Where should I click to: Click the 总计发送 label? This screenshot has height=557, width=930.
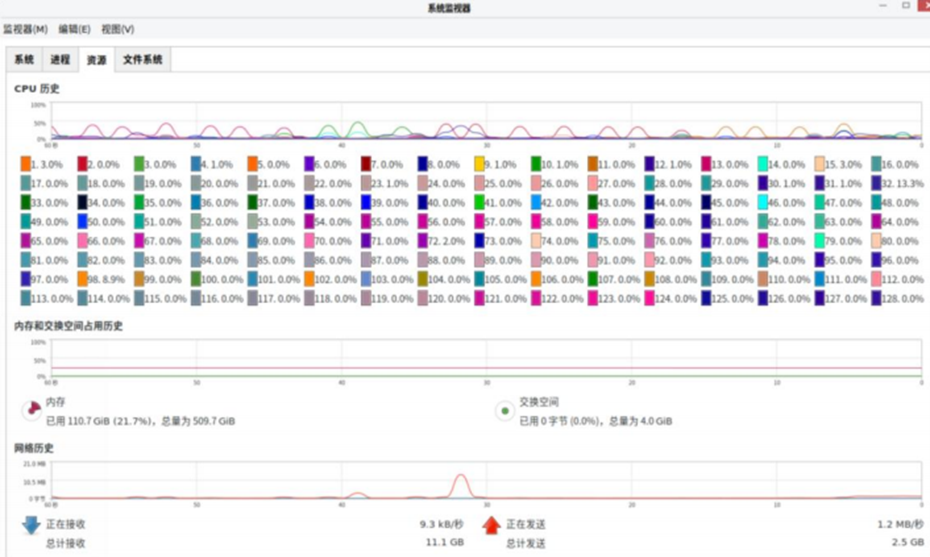[x=525, y=543]
